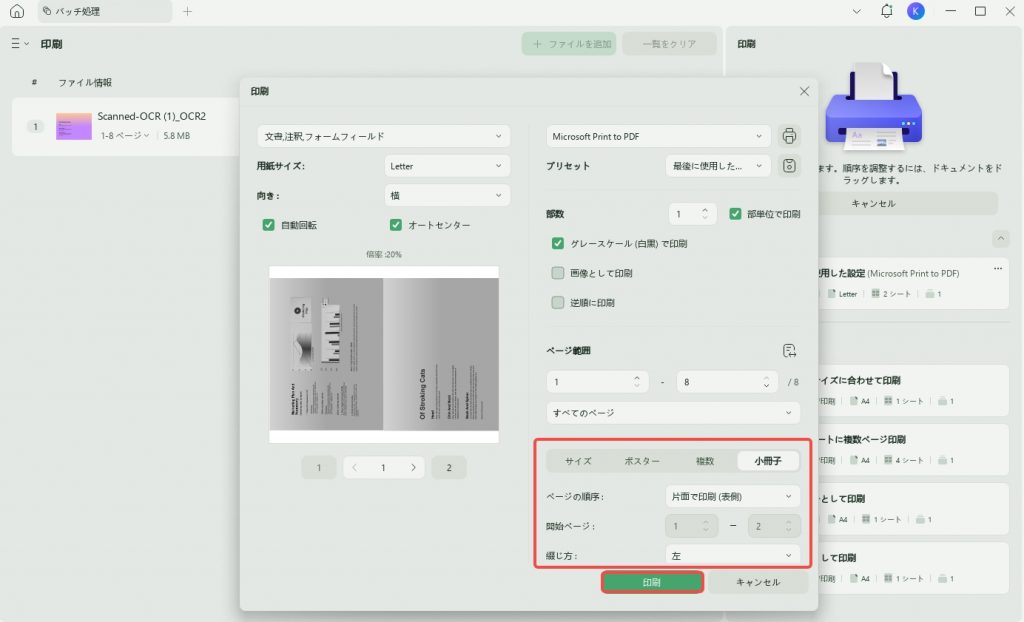Enable 画像として印刷 checkbox
This screenshot has height=622, width=1024.
(558, 273)
